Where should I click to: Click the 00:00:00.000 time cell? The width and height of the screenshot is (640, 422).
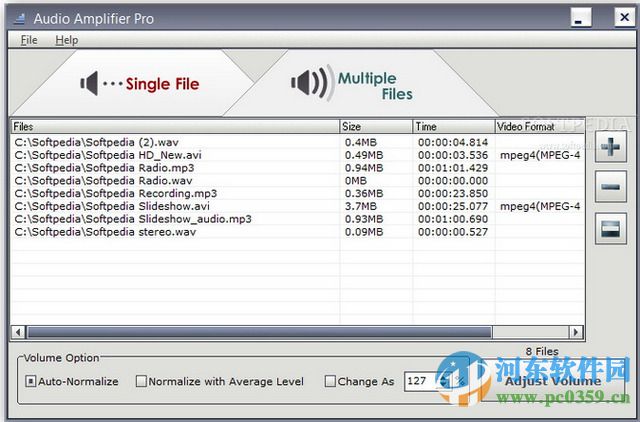453,180
